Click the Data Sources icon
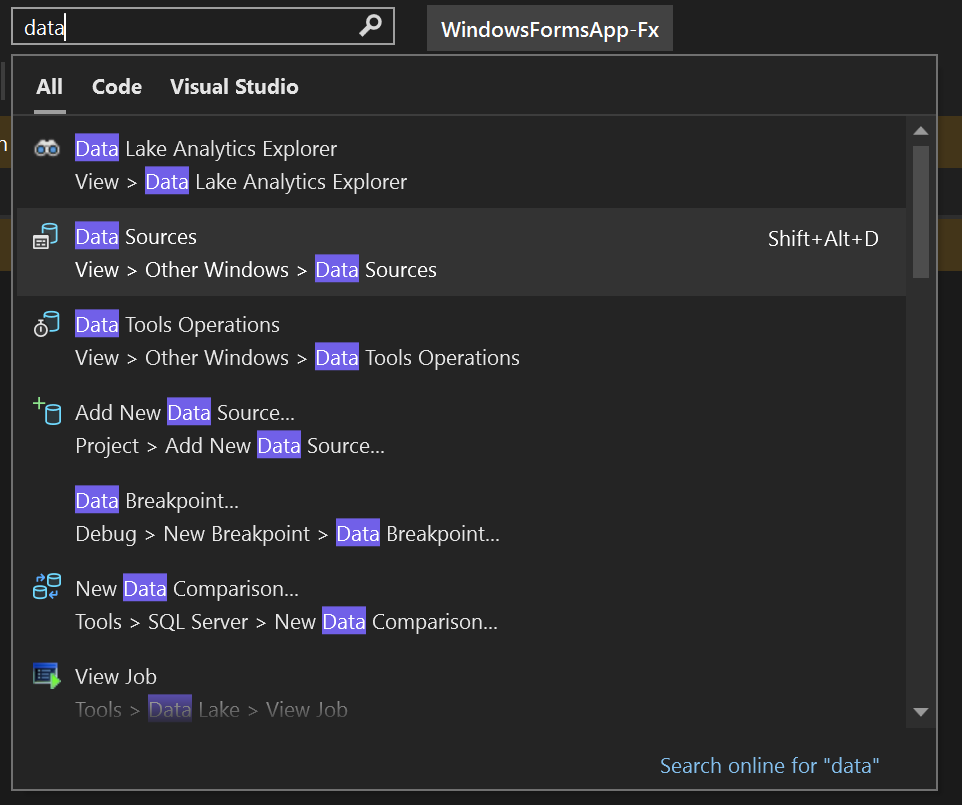Viewport: 962px width, 805px height. 47,237
